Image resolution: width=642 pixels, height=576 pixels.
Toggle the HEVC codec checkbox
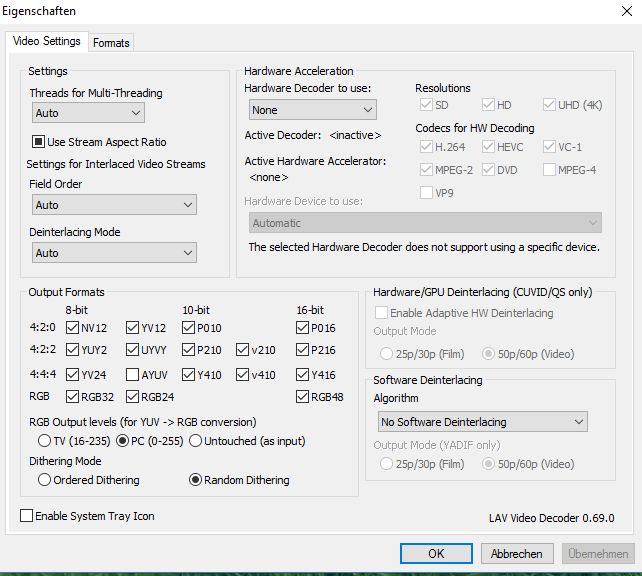pyautogui.click(x=488, y=147)
